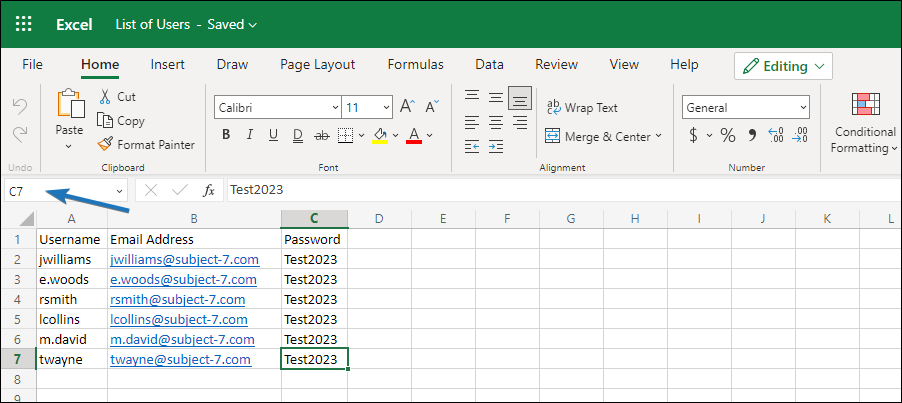Click the Increase Indent icon

coord(496,147)
